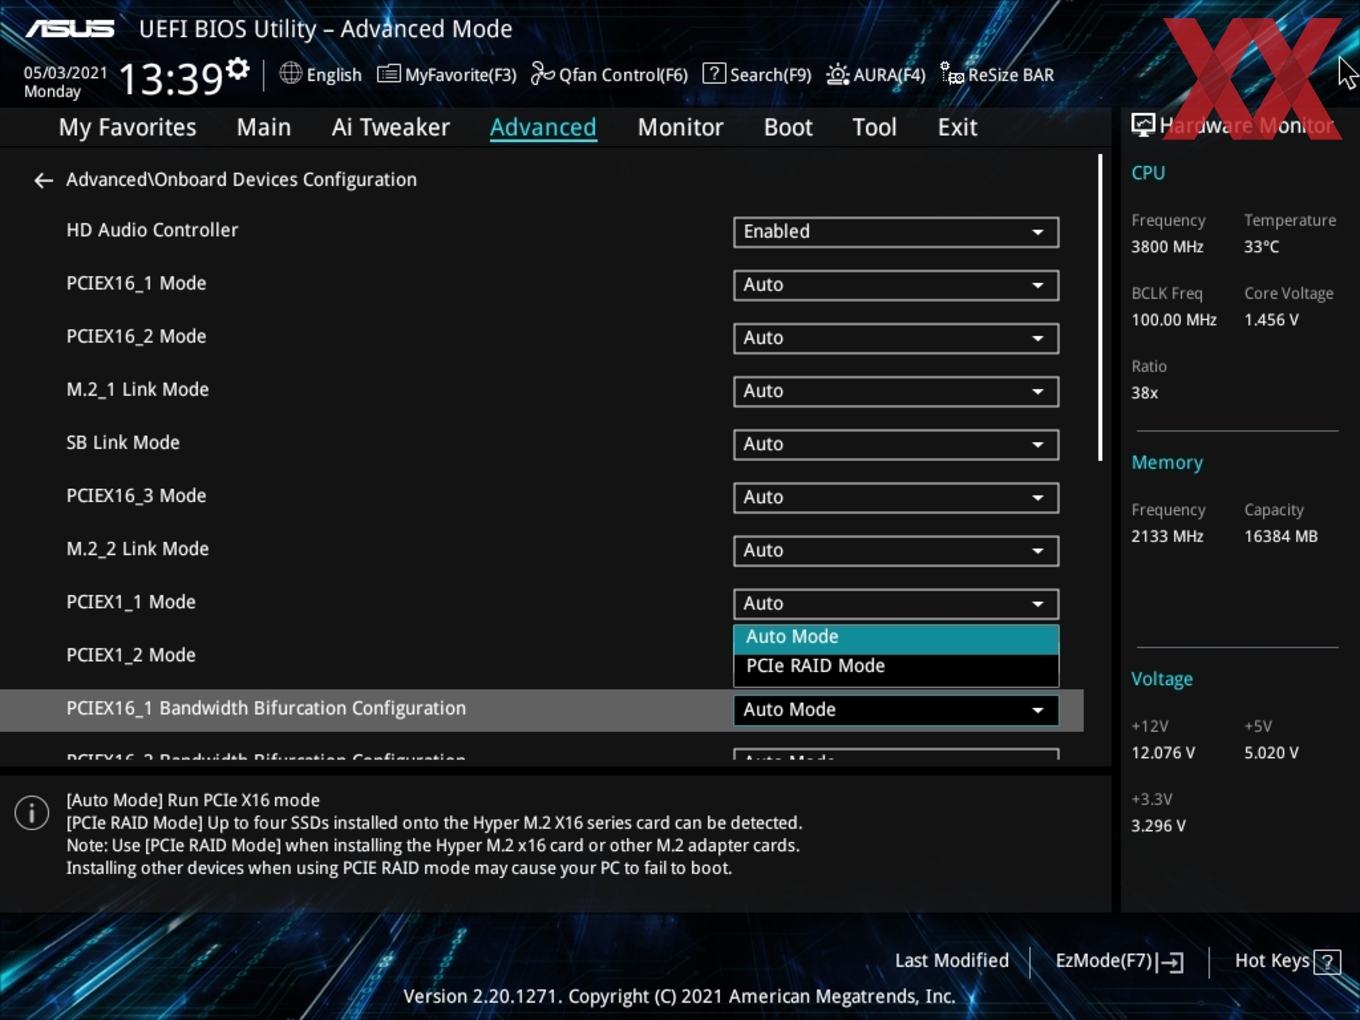Select M.2_2 Link Mode label
Image resolution: width=1360 pixels, height=1020 pixels.
(138, 548)
